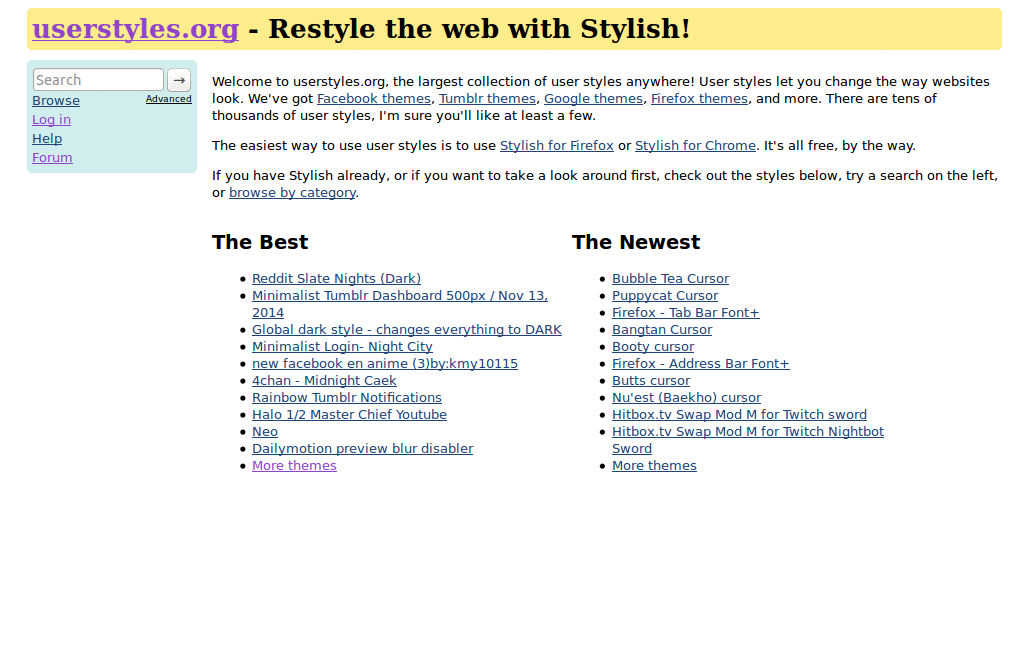
Task: Visit the Forum sidebar link
Action: click(52, 157)
